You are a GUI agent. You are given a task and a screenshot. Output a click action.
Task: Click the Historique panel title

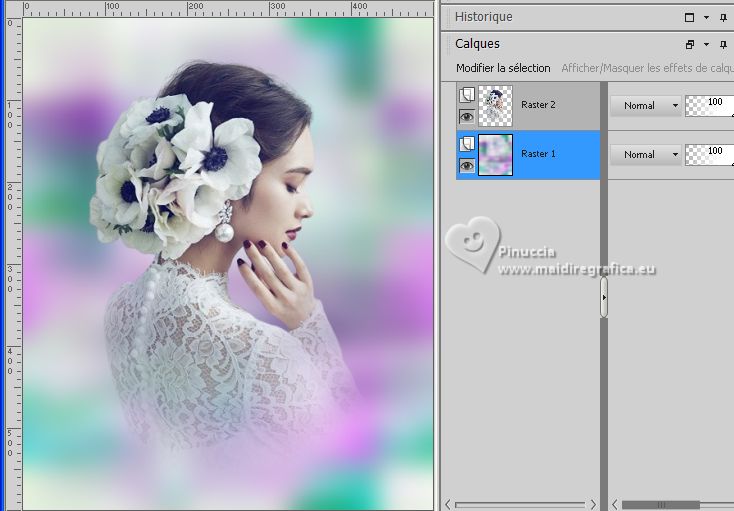click(x=484, y=17)
